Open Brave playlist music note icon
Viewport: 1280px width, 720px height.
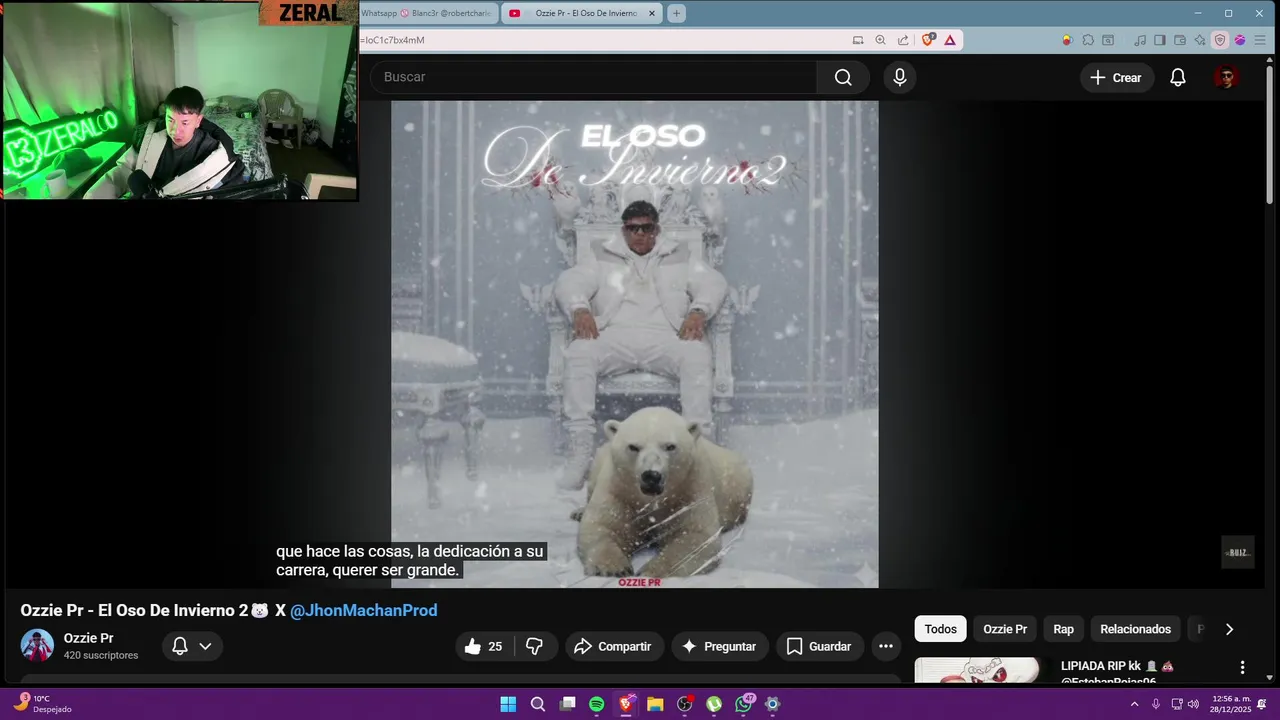pos(1140,40)
